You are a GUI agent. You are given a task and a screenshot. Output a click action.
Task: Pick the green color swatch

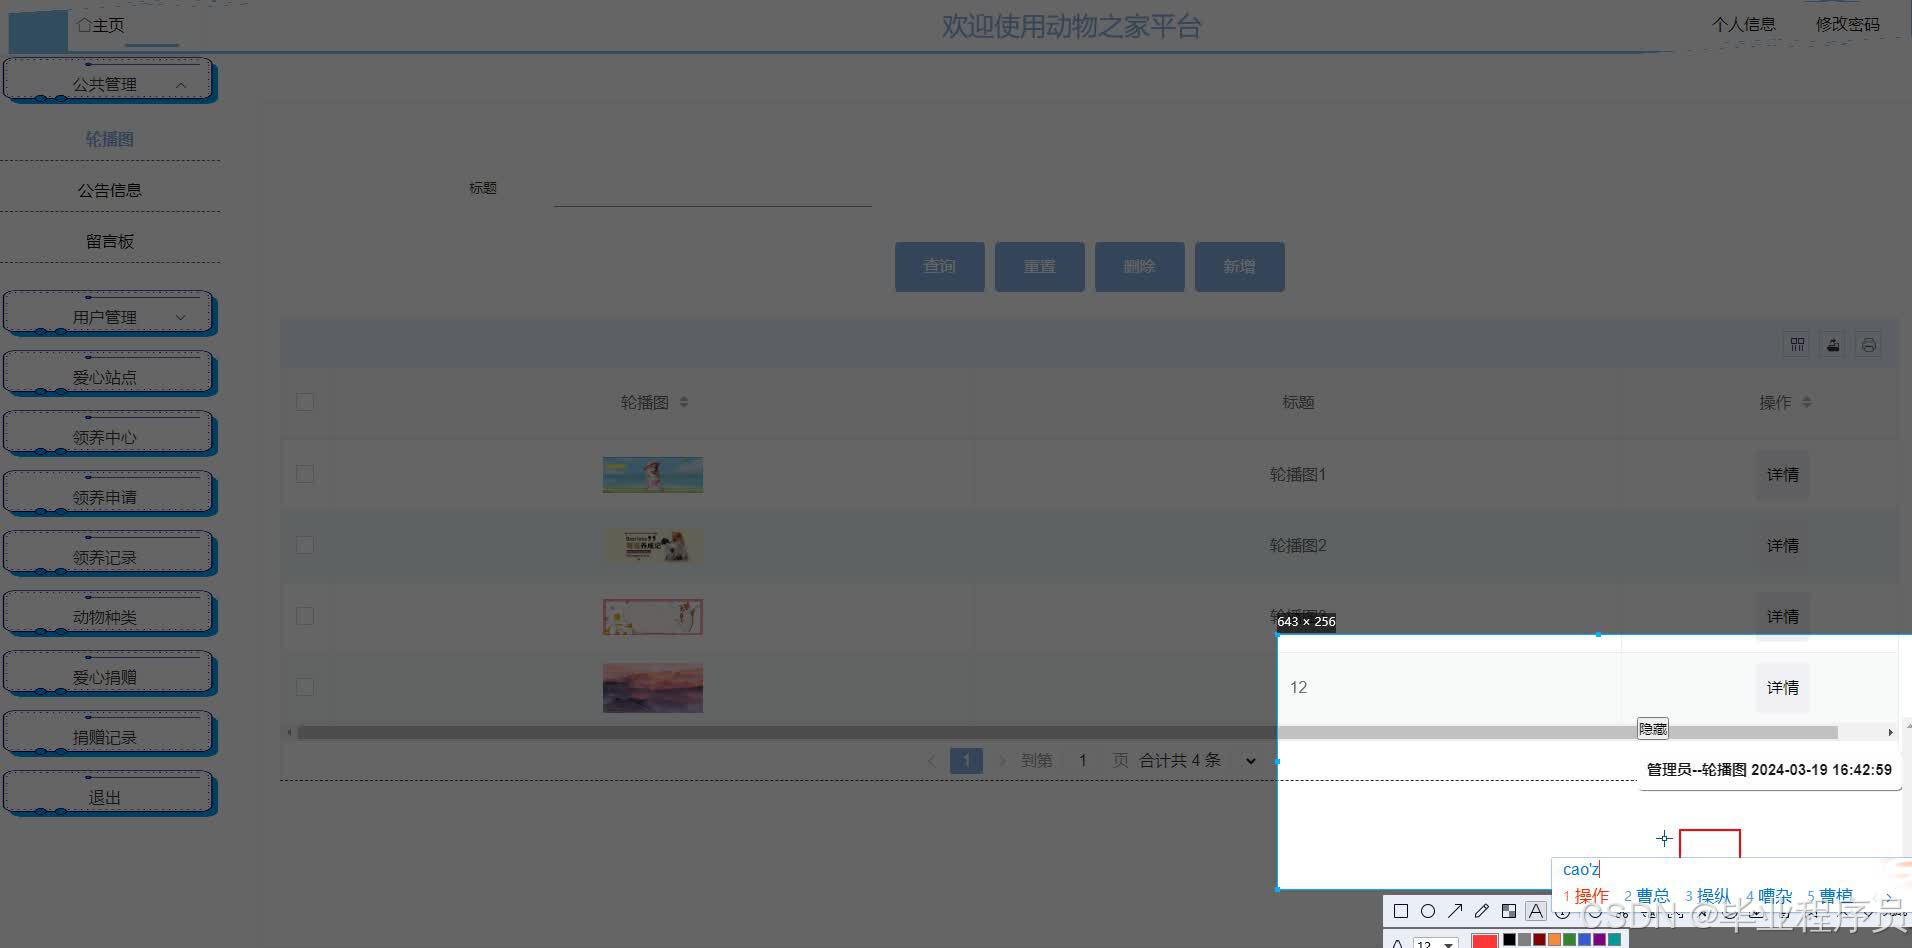(1568, 938)
